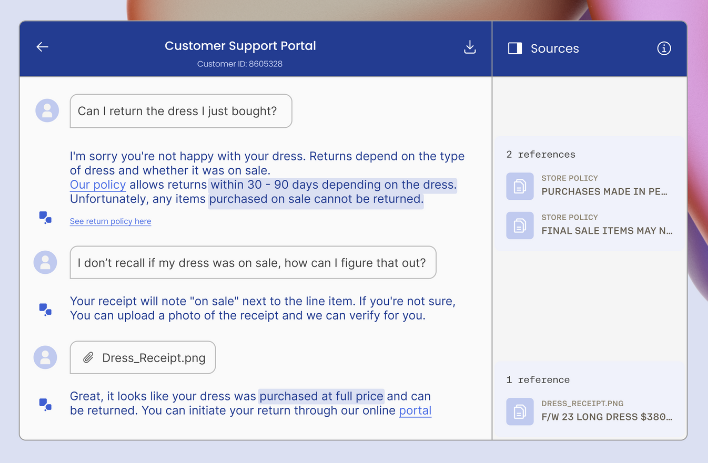
Task: Toggle the Sources side panel icon
Action: (x=515, y=48)
